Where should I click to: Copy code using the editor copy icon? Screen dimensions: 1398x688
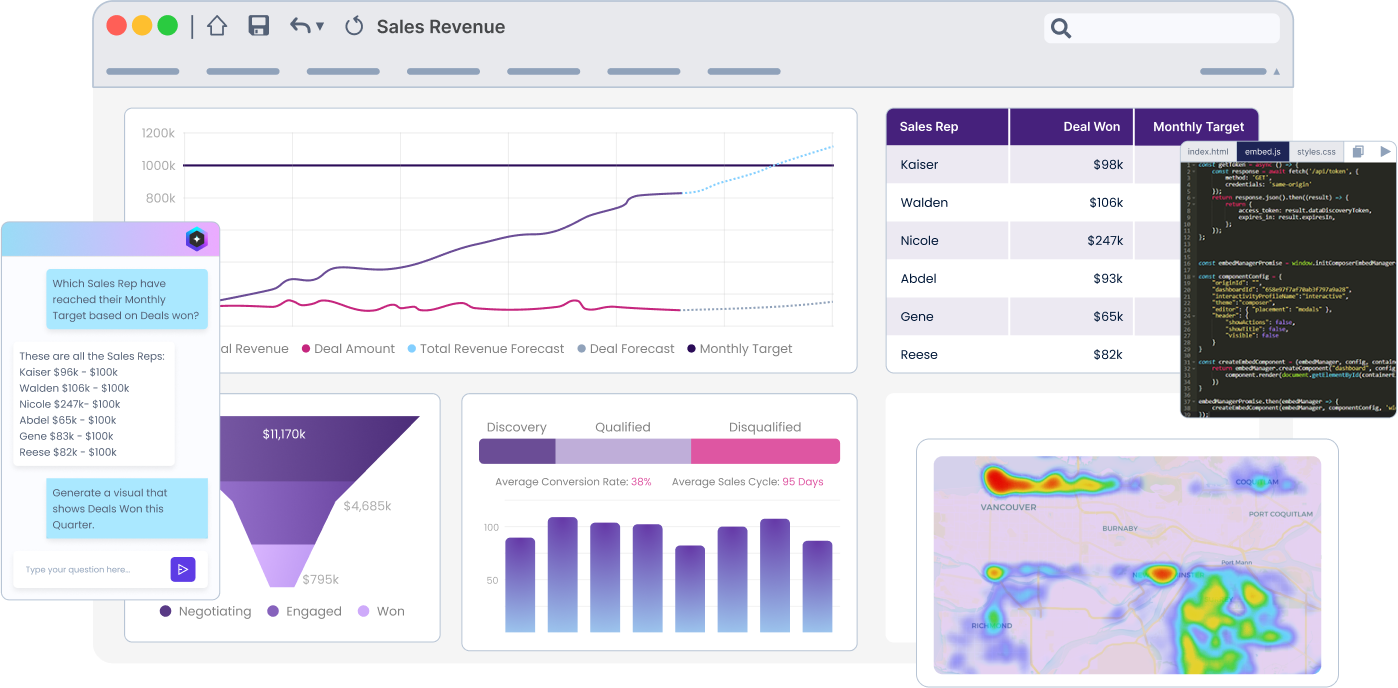tap(1358, 152)
